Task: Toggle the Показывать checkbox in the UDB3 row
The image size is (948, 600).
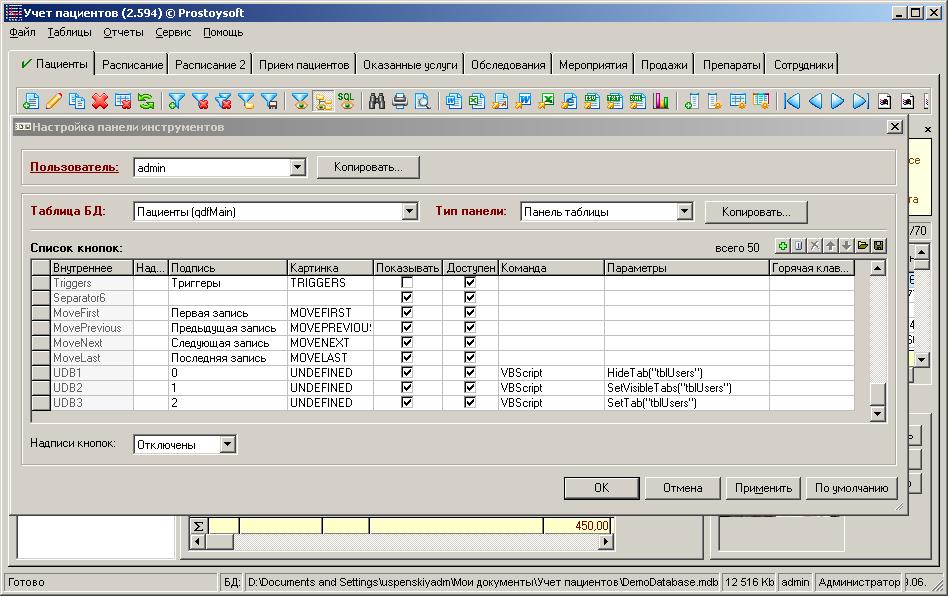Action: (x=407, y=403)
